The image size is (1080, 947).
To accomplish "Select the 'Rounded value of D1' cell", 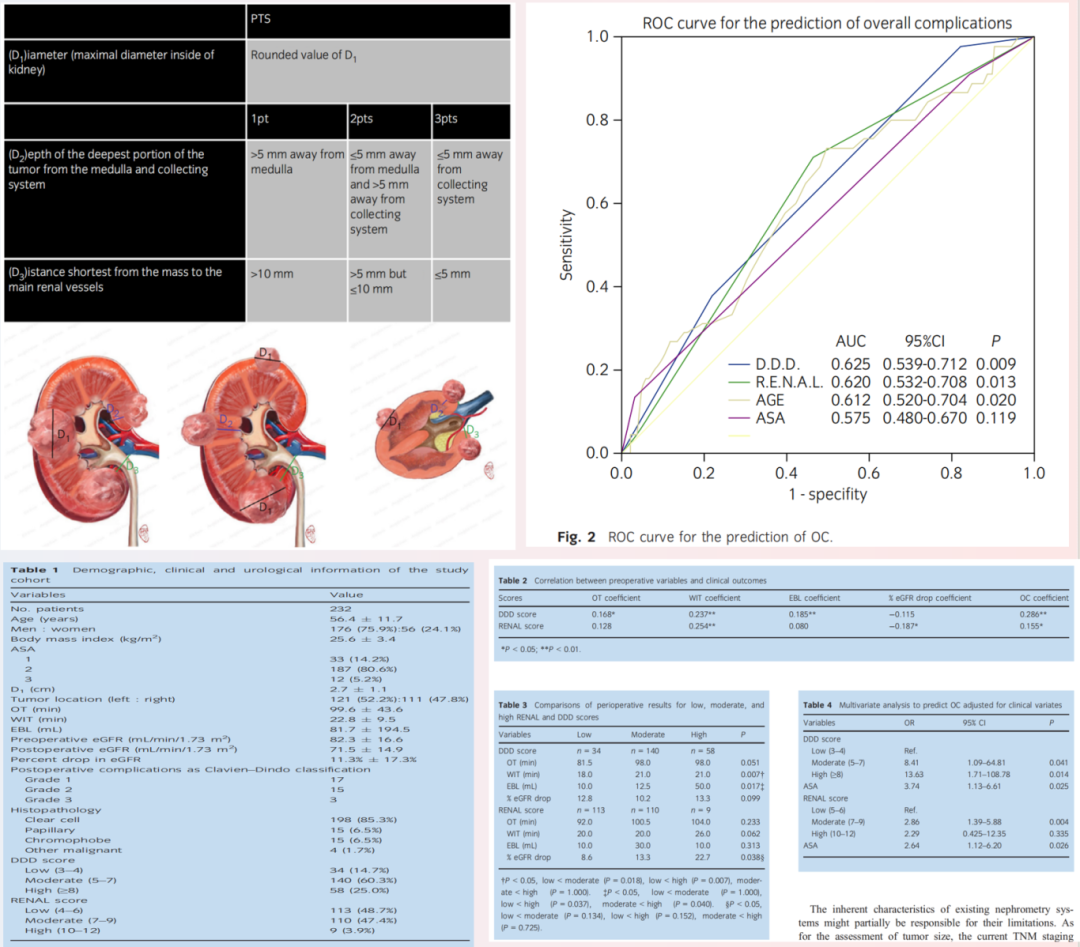I will pos(378,70).
